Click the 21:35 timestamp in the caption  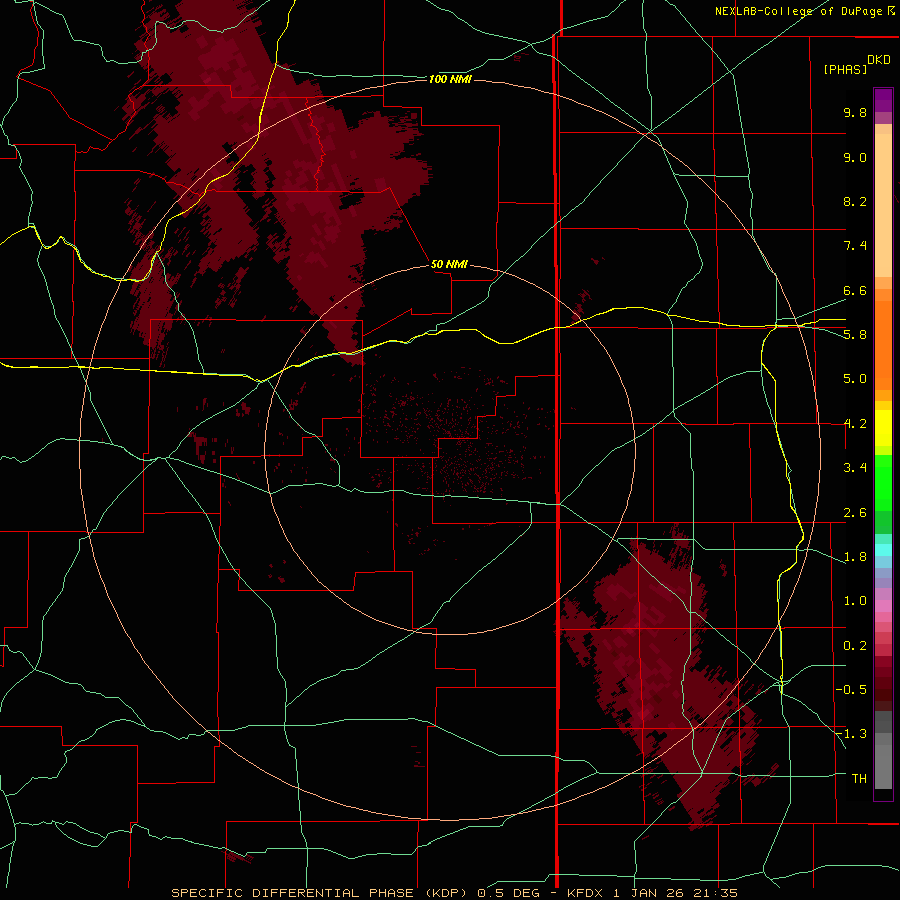pyautogui.click(x=715, y=893)
